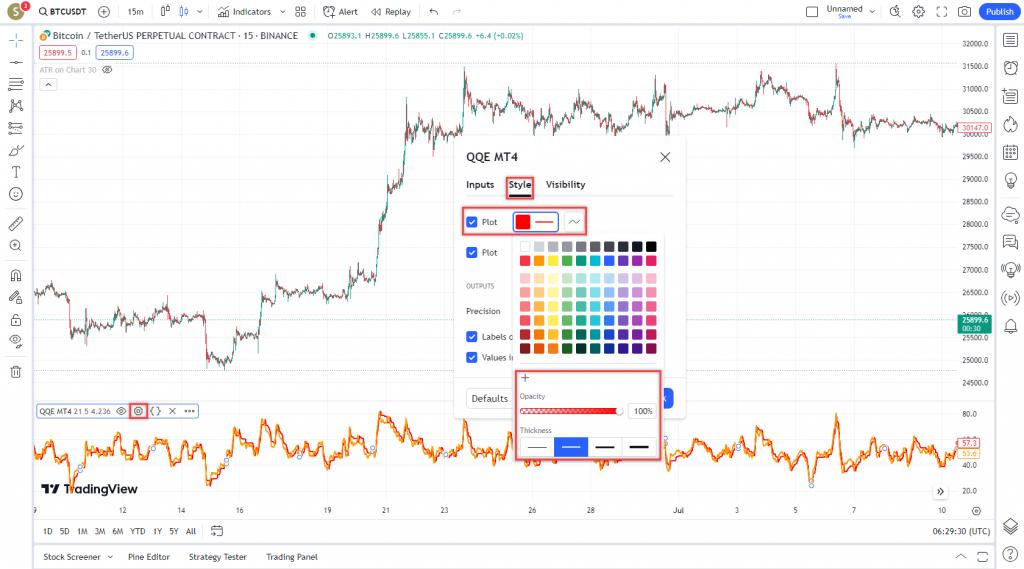The image size is (1024, 569).
Task: Open the Strategy Tester tab
Action: [217, 557]
